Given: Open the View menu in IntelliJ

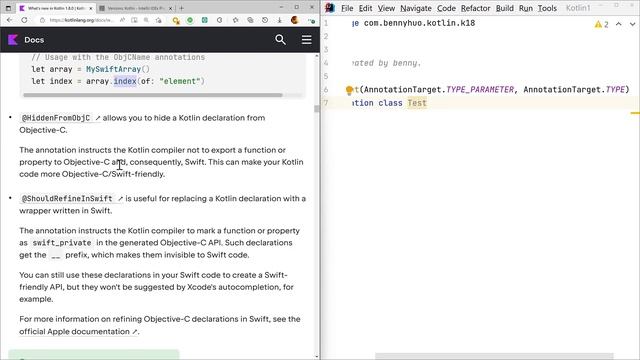Looking at the screenshot, I should [386, 8].
